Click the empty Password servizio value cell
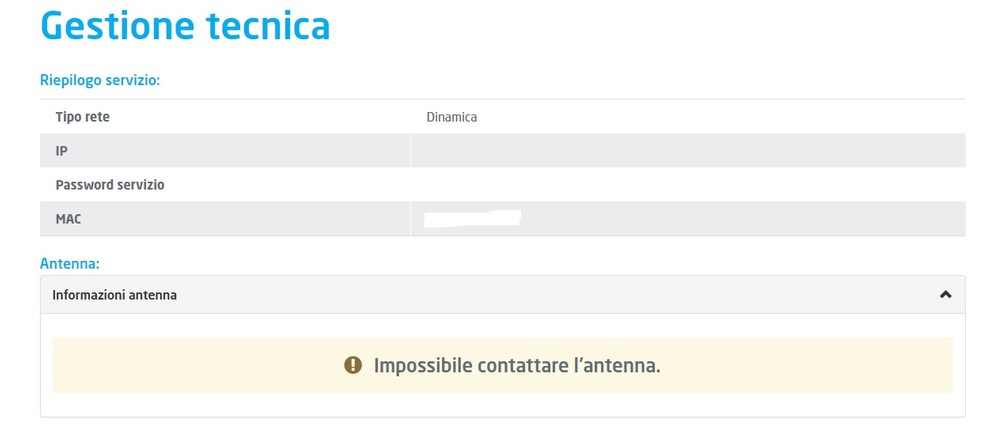The width and height of the screenshot is (1000, 434). coord(687,185)
